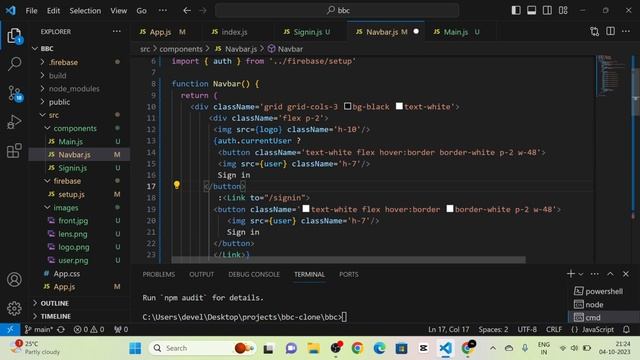Open changes icon in editor toolbar
Viewport: 640px width, 360px height.
594,31
